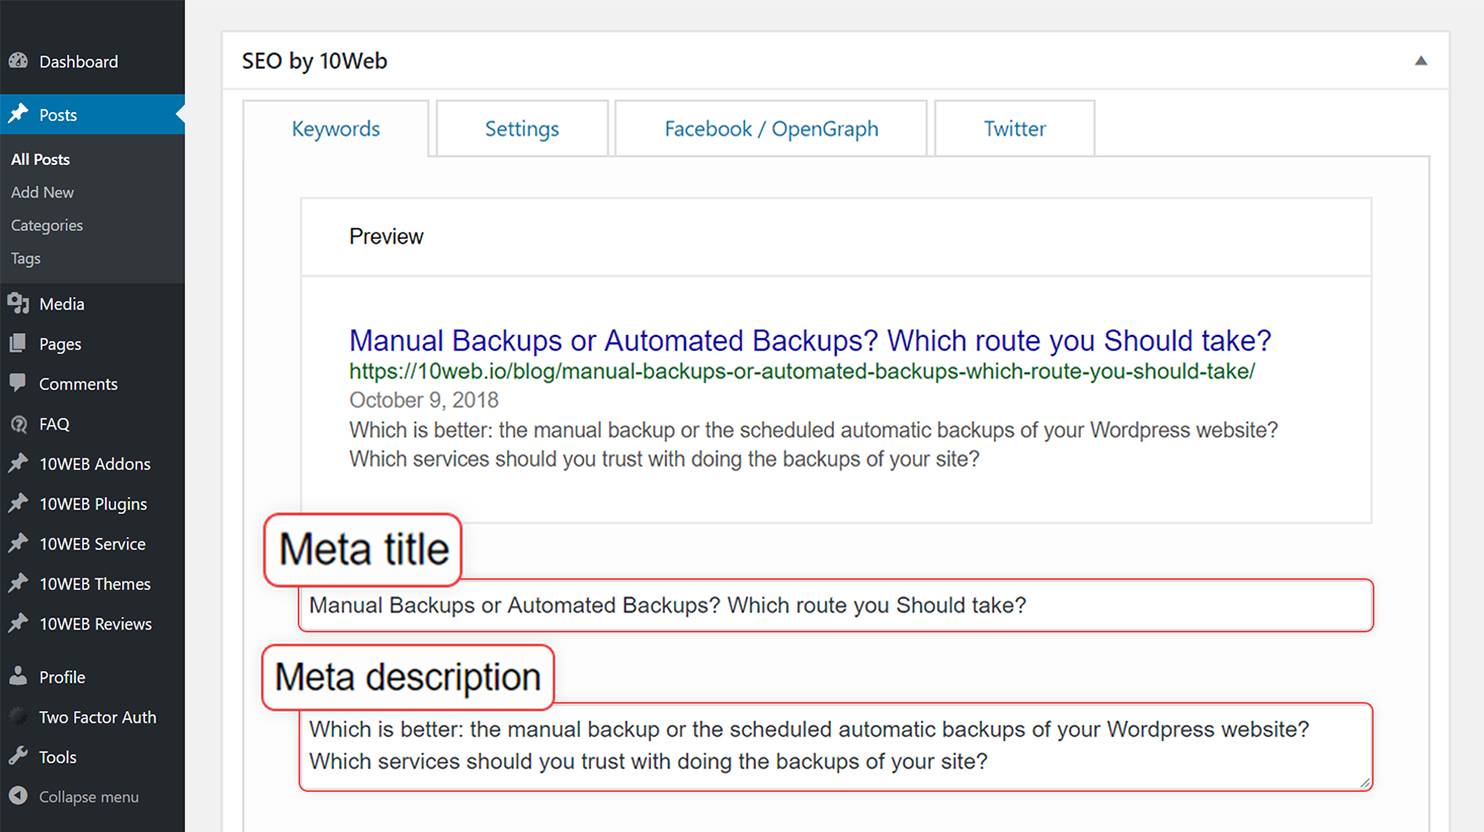Screen dimensions: 1484x832
Task: Switch to the Twitter tab
Action: pyautogui.click(x=1015, y=128)
